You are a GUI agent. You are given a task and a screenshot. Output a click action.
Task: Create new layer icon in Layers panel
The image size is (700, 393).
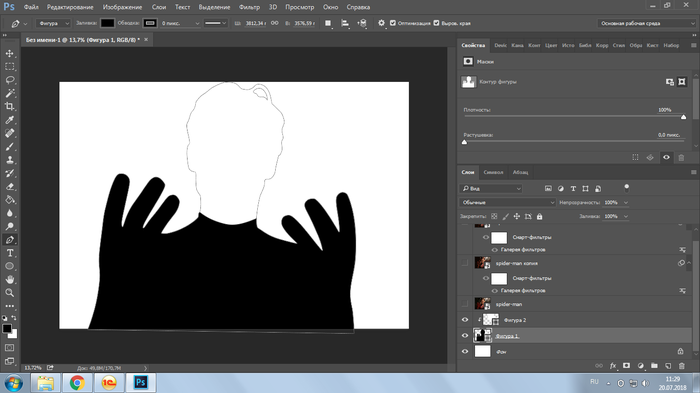[668, 366]
